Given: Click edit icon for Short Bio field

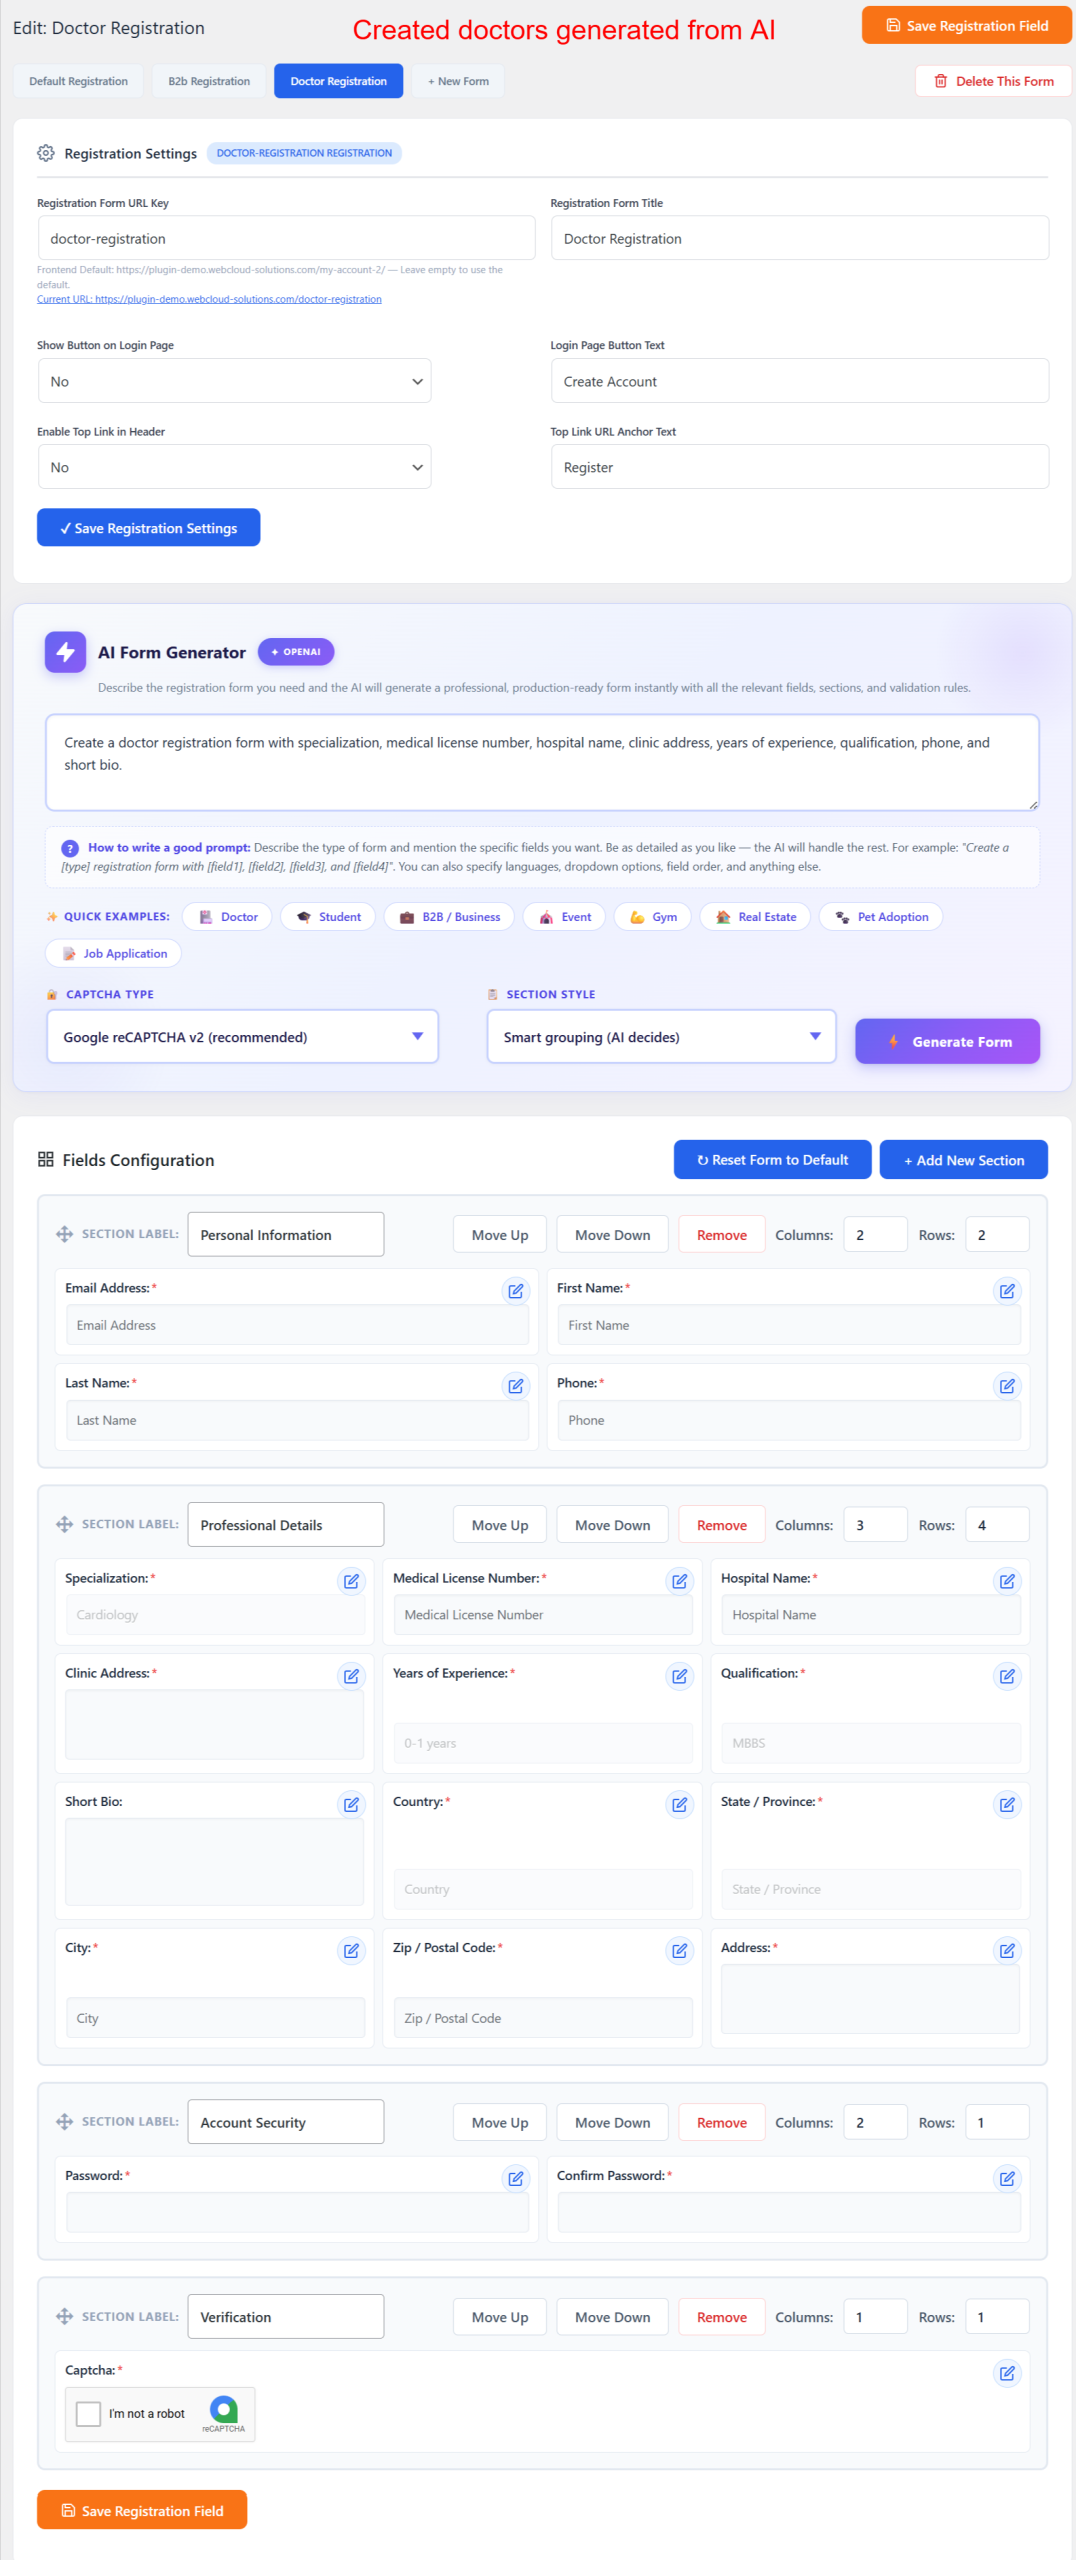Looking at the screenshot, I should [351, 1805].
